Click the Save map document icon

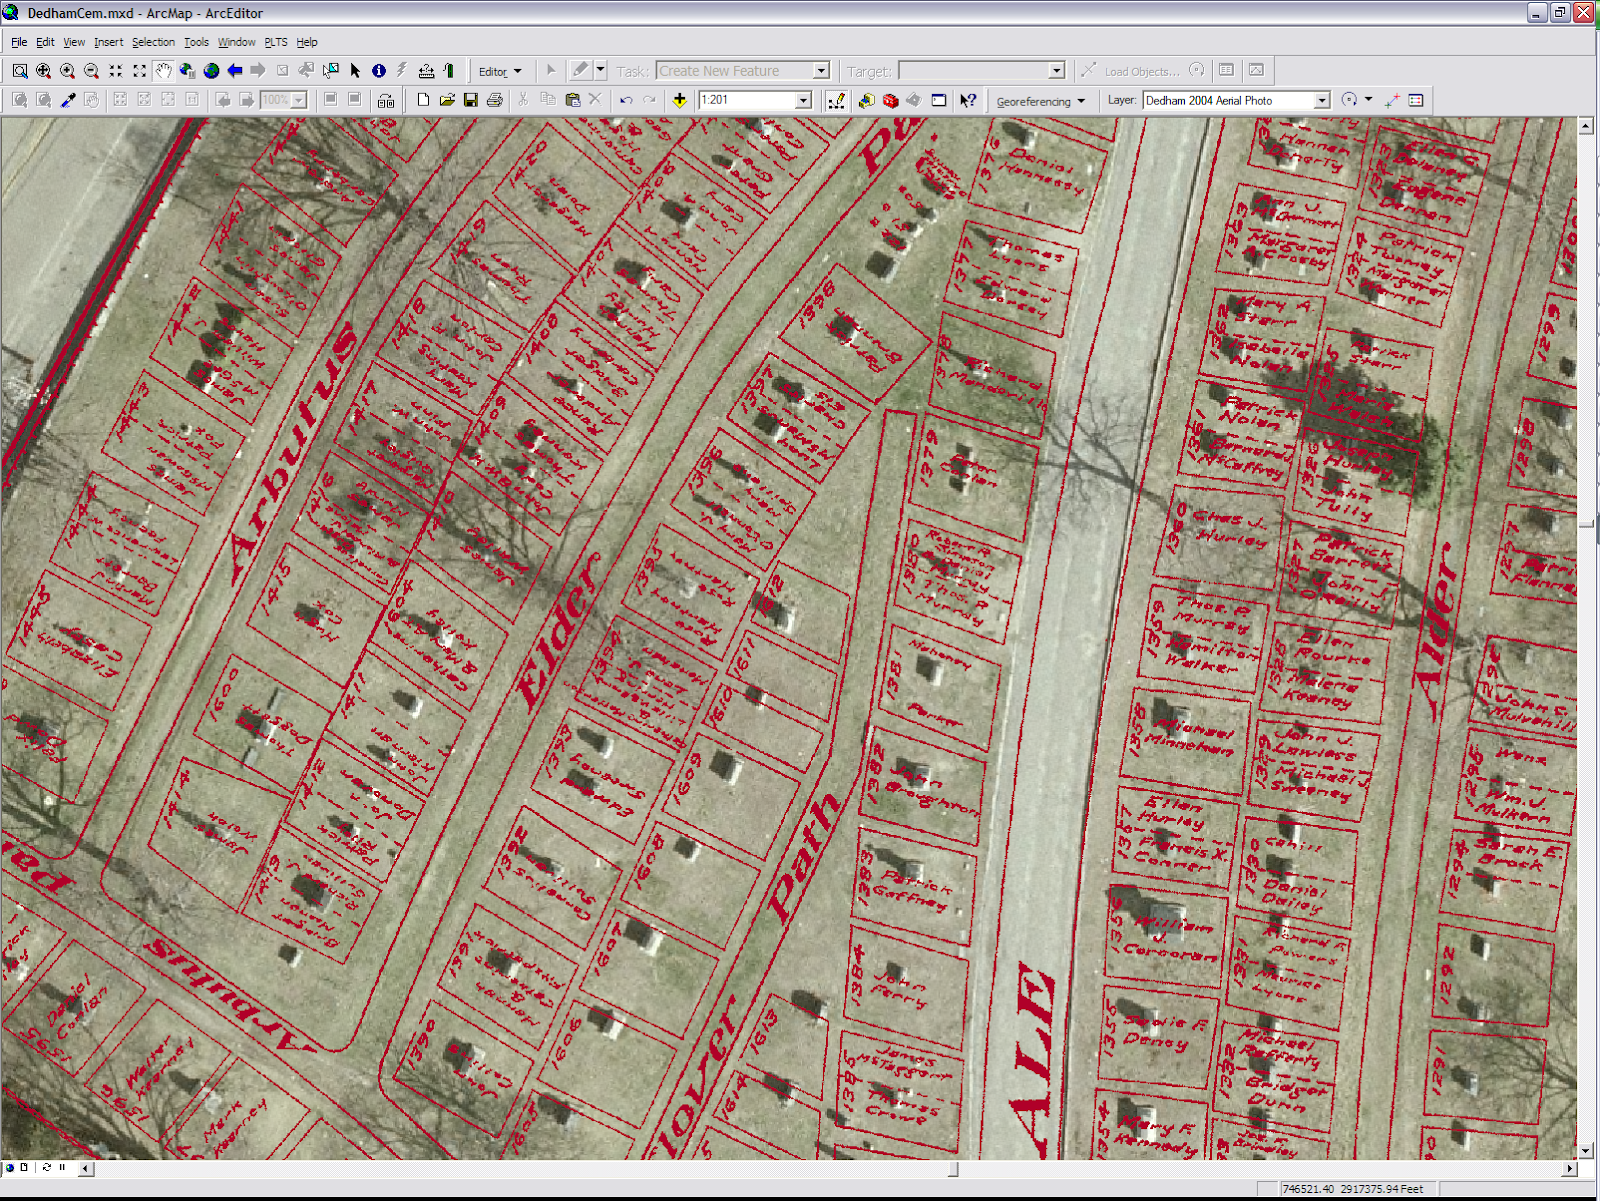click(471, 100)
